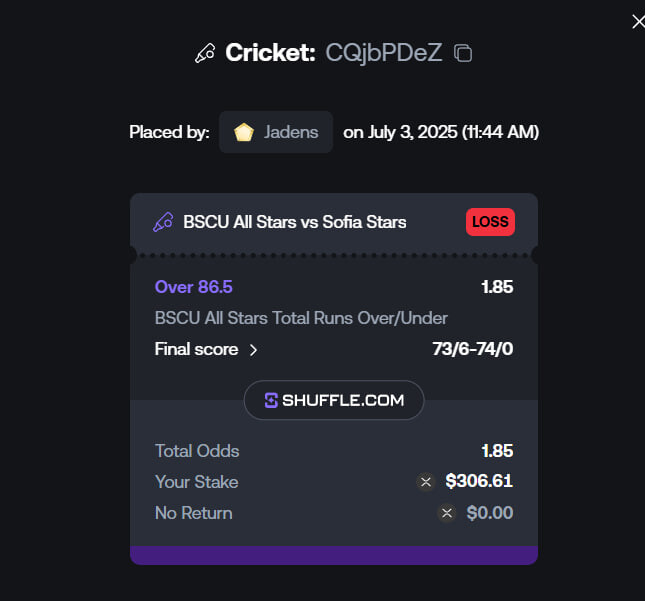The image size is (645, 601).
Task: Open BSCU All Stars vs Sofia Stars match
Action: pyautogui.click(x=295, y=222)
